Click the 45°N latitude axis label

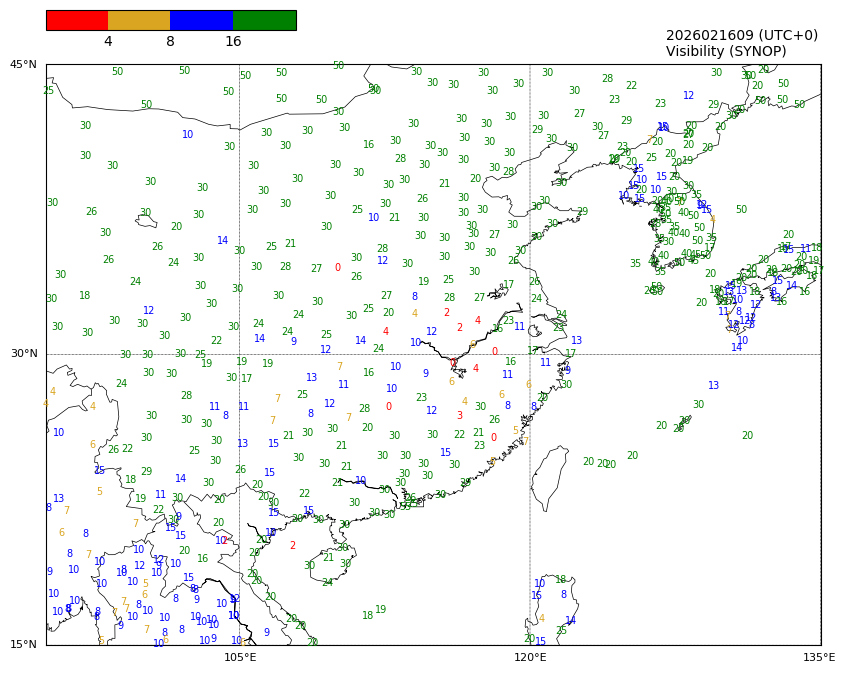tap(23, 65)
